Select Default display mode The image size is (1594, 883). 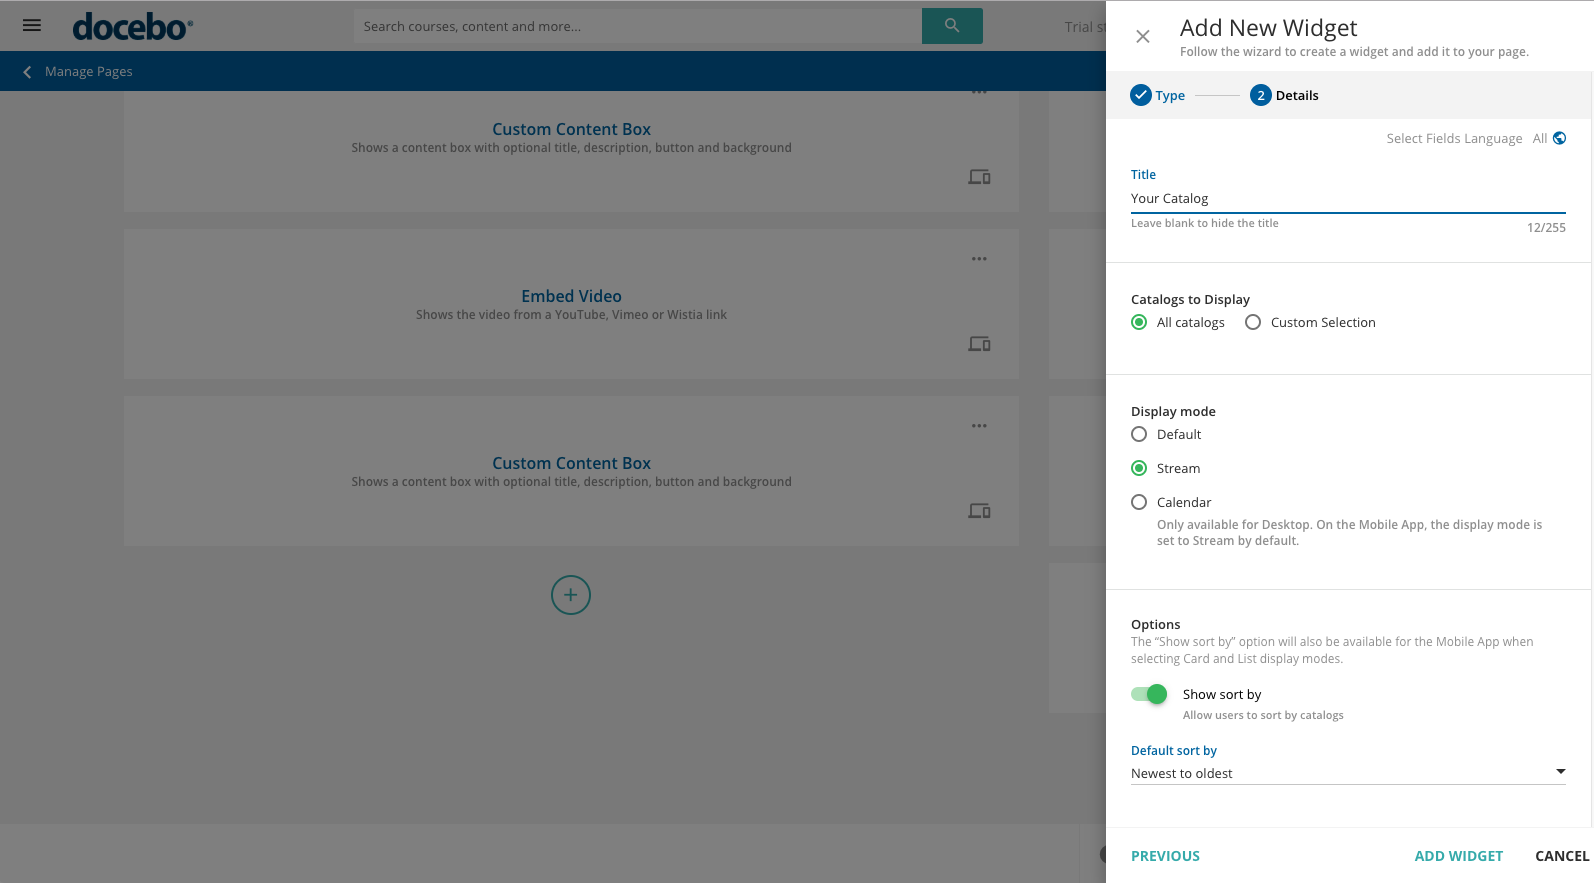pyautogui.click(x=1139, y=434)
